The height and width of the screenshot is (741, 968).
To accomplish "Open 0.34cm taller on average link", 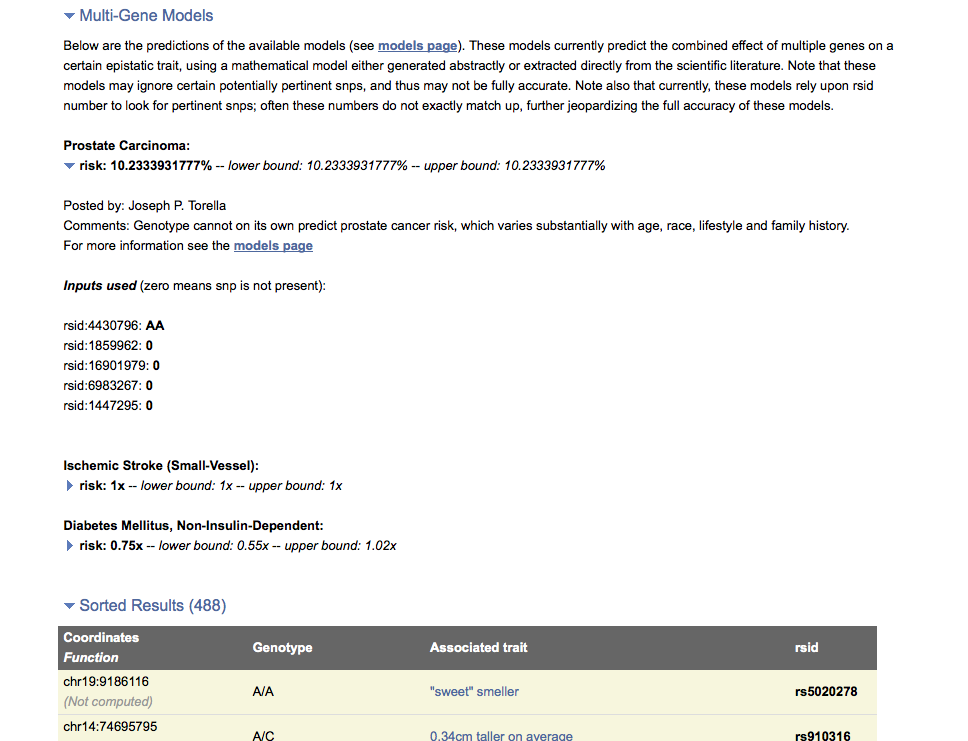I will [x=501, y=736].
